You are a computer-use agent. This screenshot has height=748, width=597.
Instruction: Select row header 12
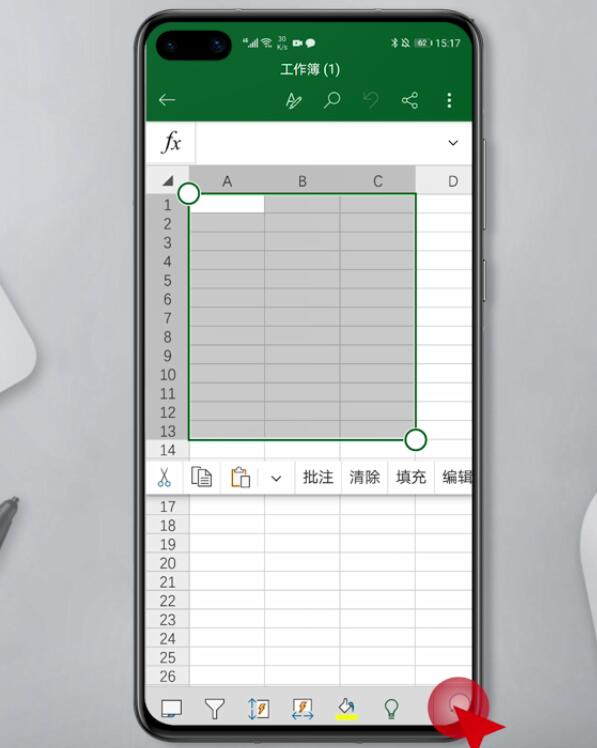tap(168, 412)
